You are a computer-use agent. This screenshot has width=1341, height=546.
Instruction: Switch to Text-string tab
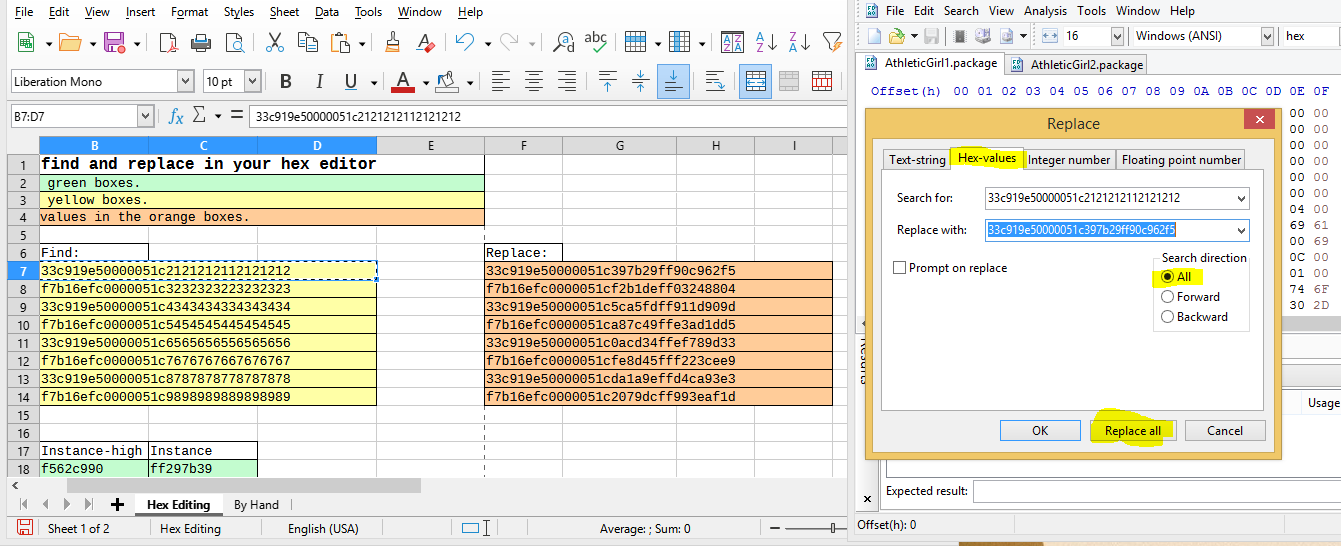917,160
